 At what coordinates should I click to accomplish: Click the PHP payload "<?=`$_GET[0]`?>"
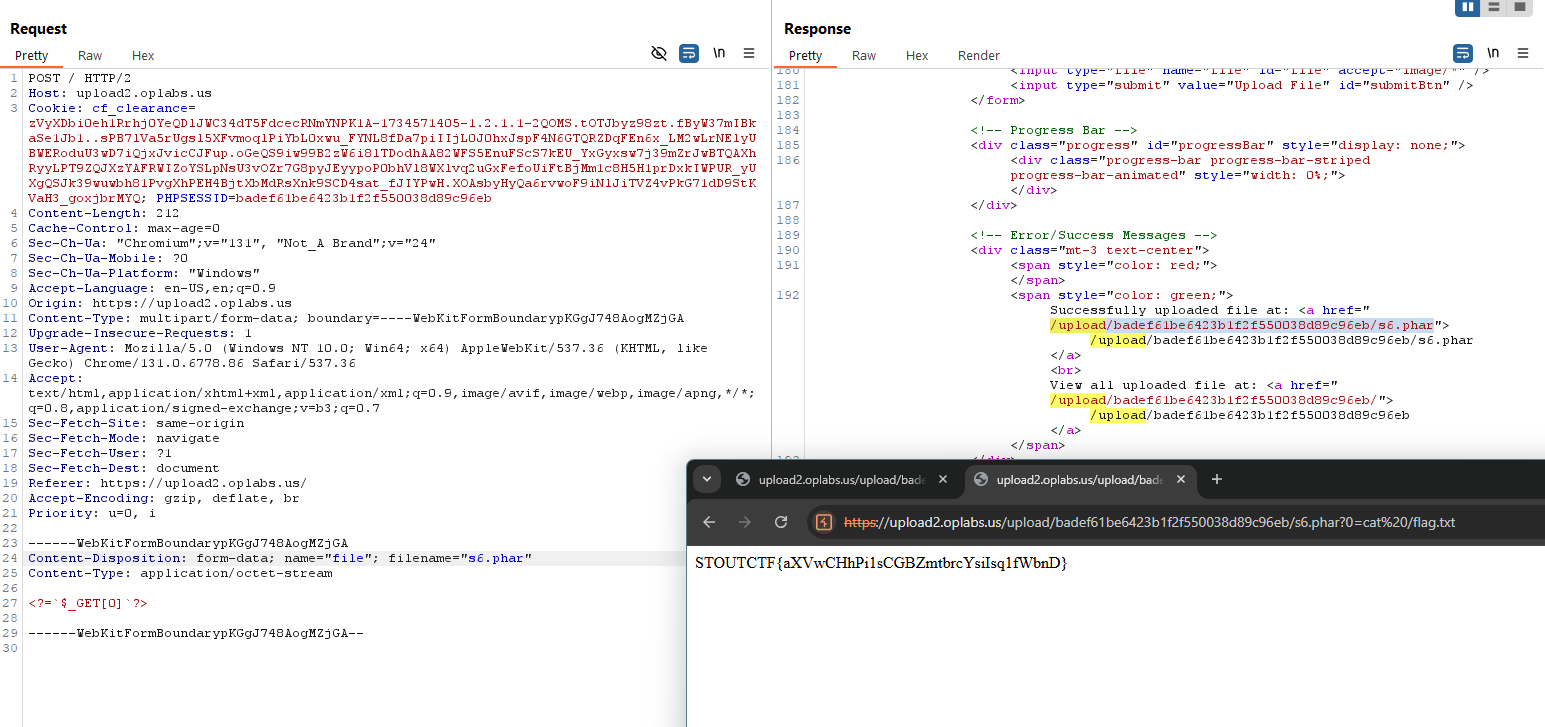[x=88, y=603]
